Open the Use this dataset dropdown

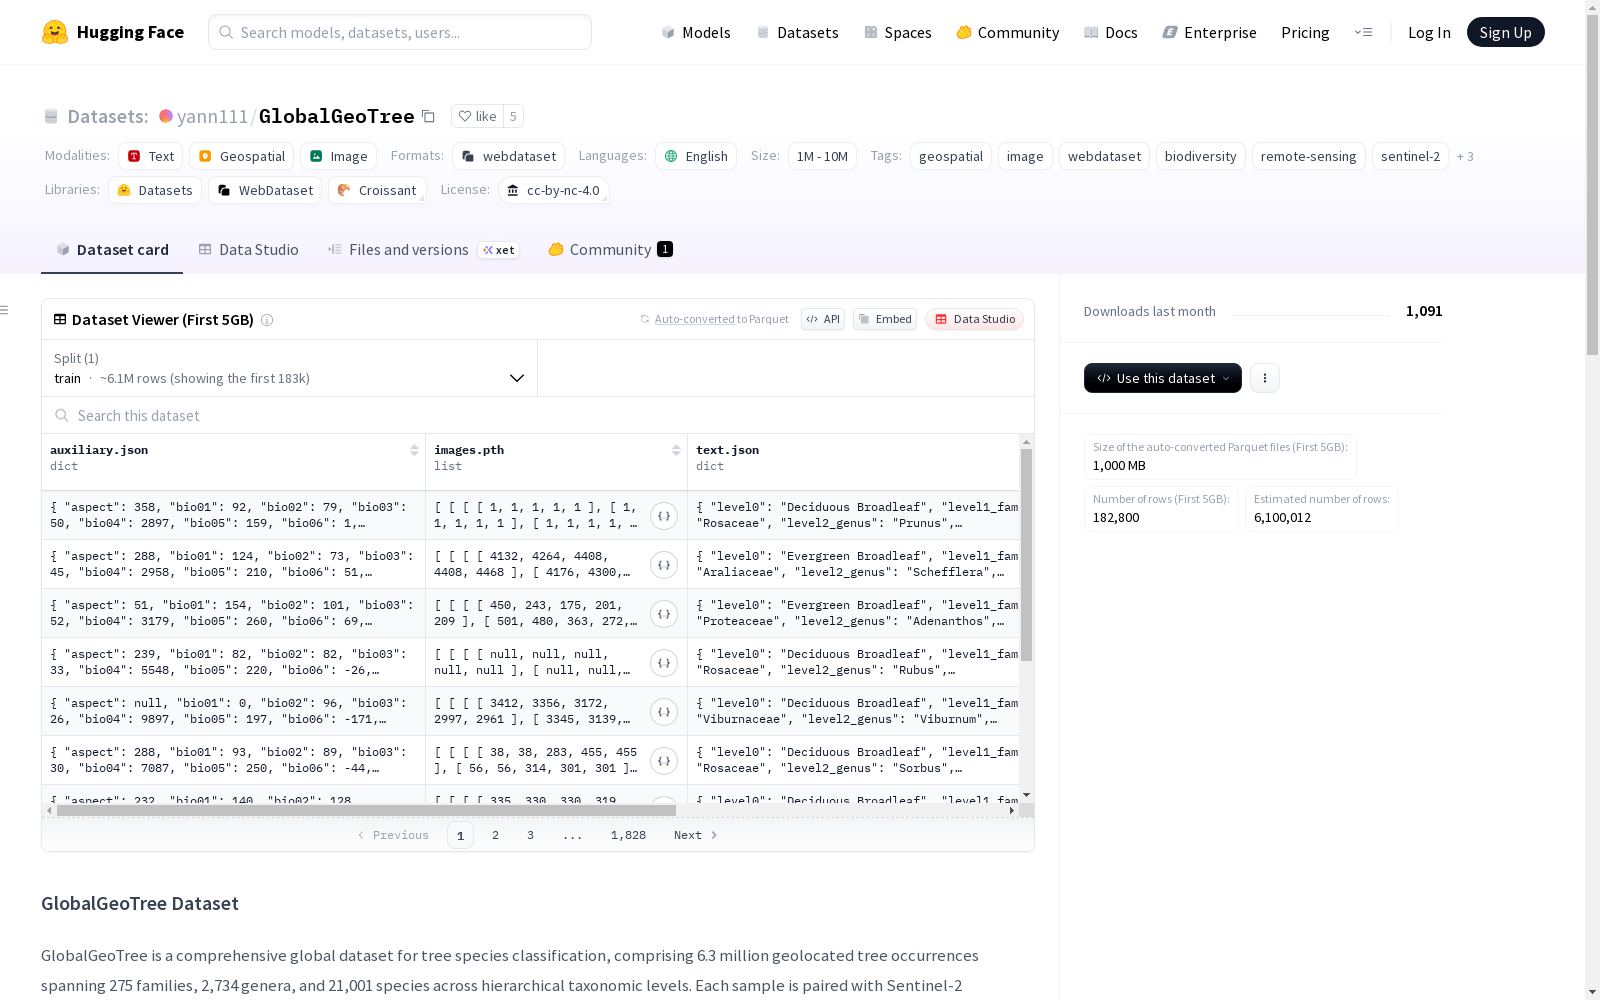click(x=1163, y=378)
